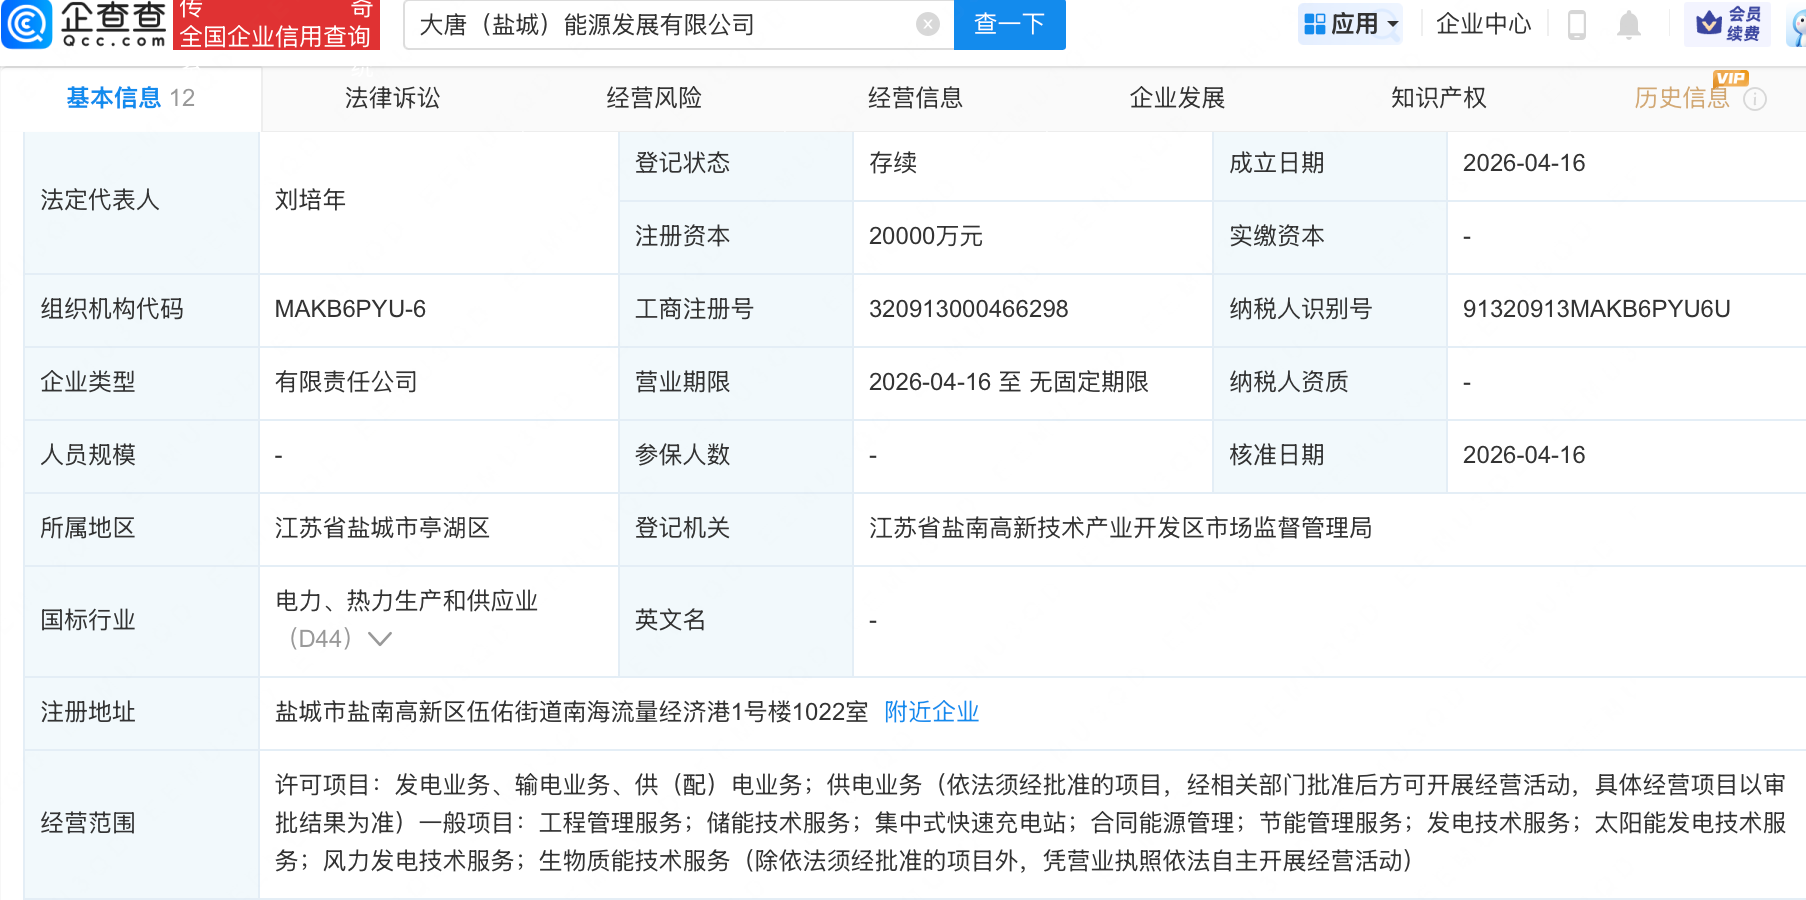The width and height of the screenshot is (1806, 900).
Task: Open the 应用 dropdown menu
Action: click(1351, 24)
